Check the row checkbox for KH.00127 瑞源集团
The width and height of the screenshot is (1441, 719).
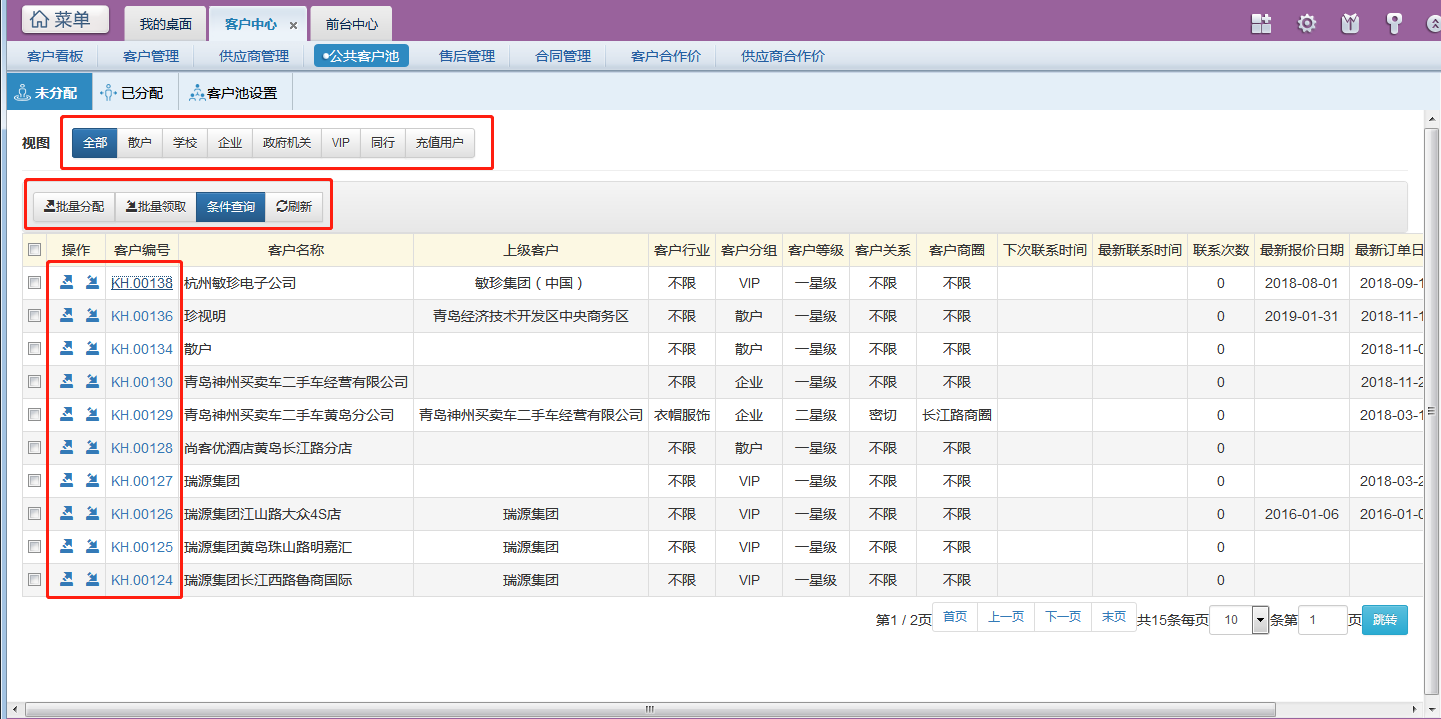click(x=35, y=481)
